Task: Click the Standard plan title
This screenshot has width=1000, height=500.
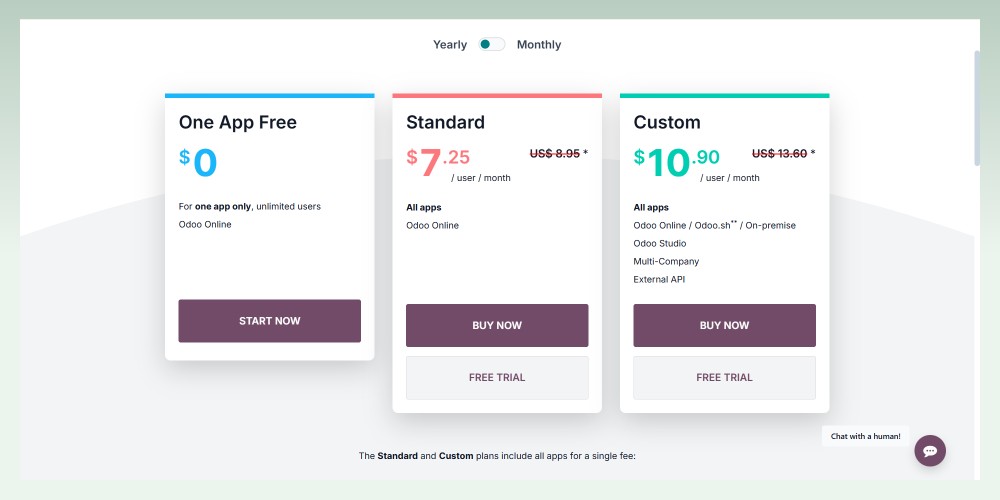Action: point(446,122)
